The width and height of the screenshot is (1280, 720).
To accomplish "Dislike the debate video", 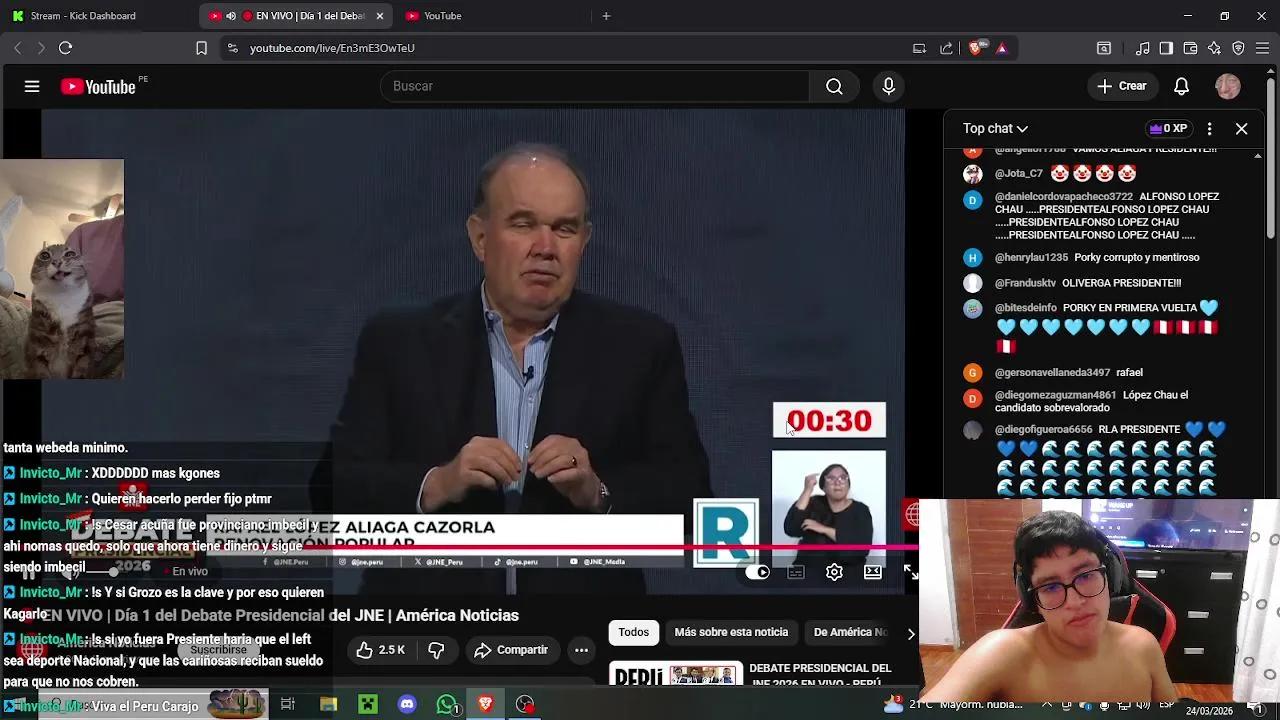I will click(x=436, y=650).
